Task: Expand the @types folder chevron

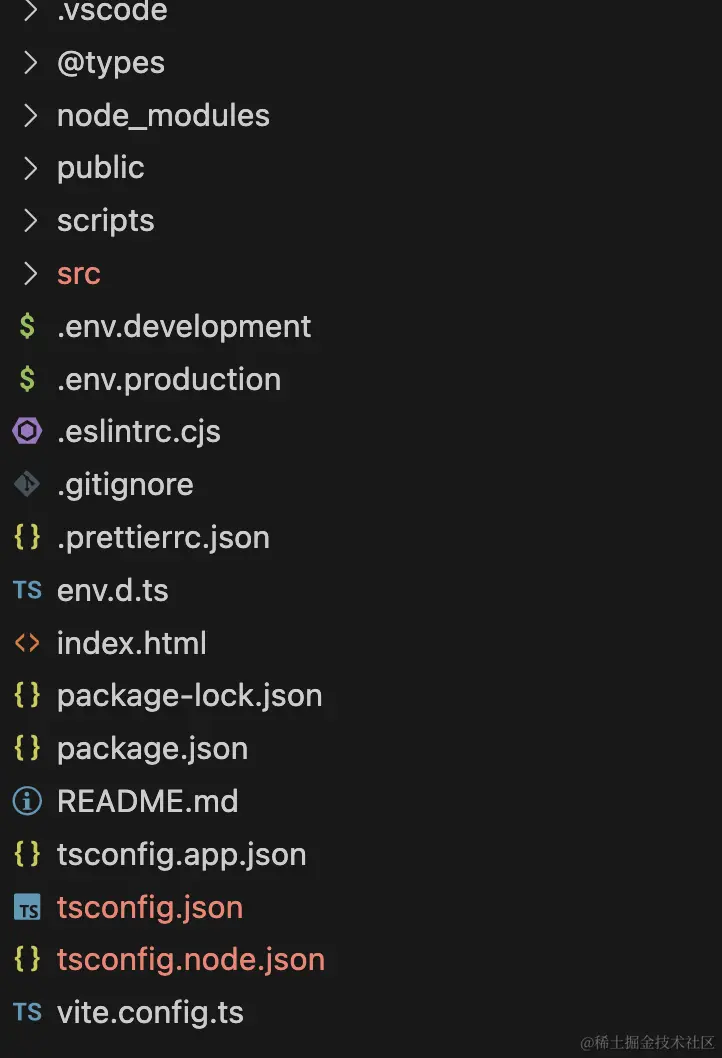Action: click(x=30, y=63)
